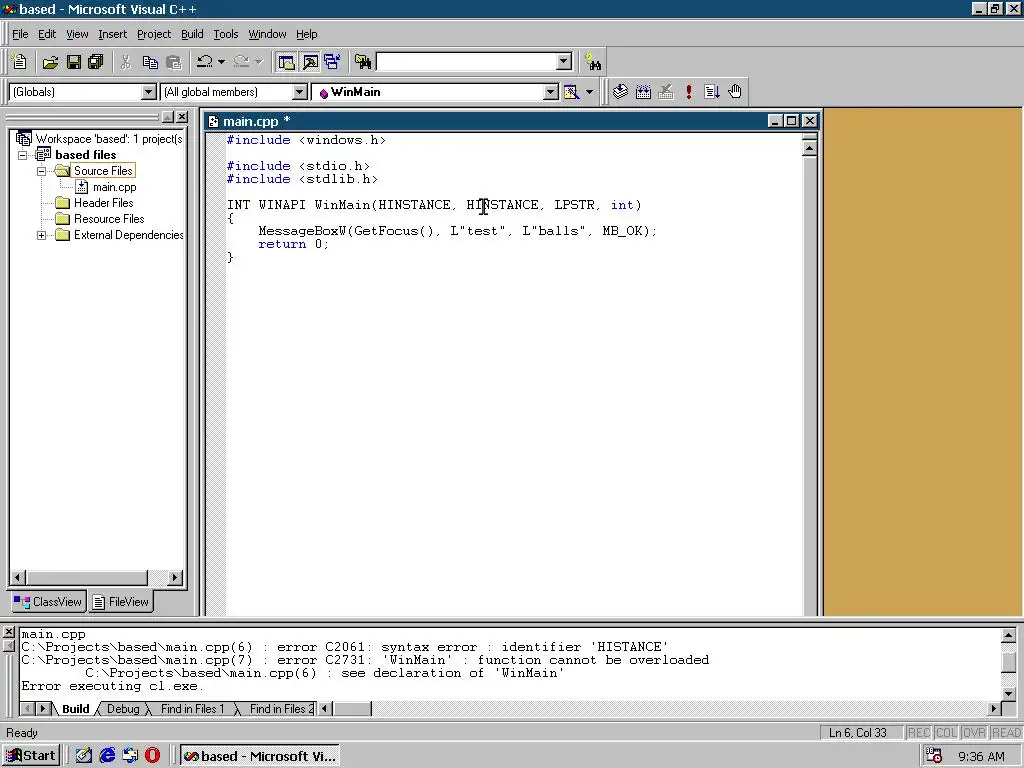The width and height of the screenshot is (1024, 768).
Task: Open the WizardBar actions dropdown arrow
Action: click(589, 92)
